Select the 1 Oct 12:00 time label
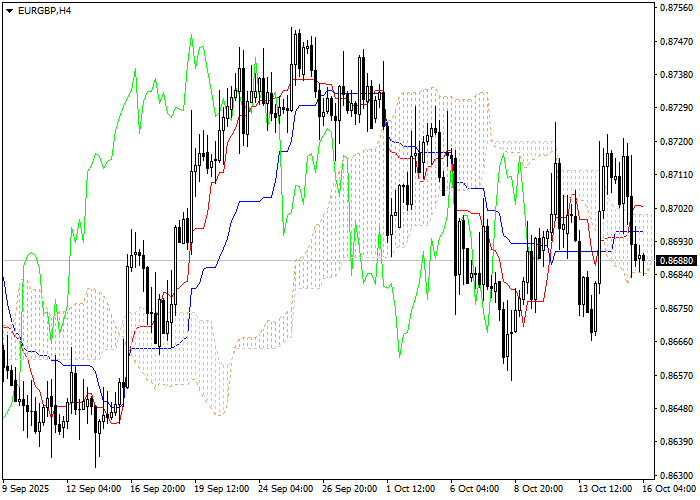 [x=412, y=489]
